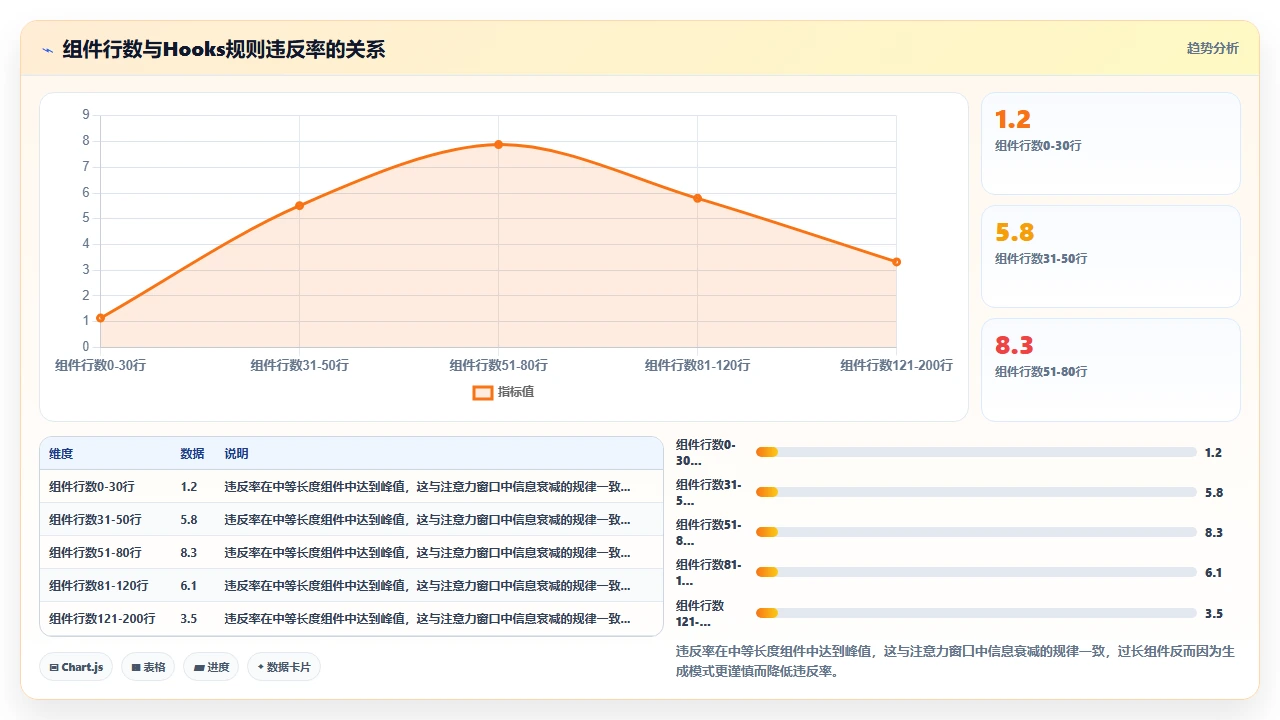Image resolution: width=1280 pixels, height=720 pixels.
Task: Open the 8.3 stat card
Action: 1111,369
